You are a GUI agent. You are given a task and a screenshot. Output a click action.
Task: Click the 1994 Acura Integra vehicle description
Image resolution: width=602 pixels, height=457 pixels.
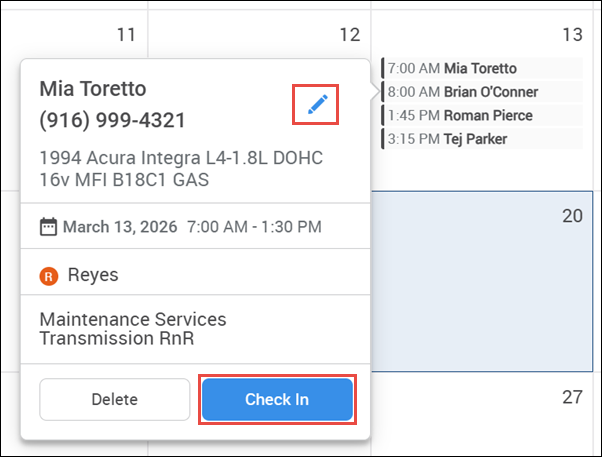(180, 169)
